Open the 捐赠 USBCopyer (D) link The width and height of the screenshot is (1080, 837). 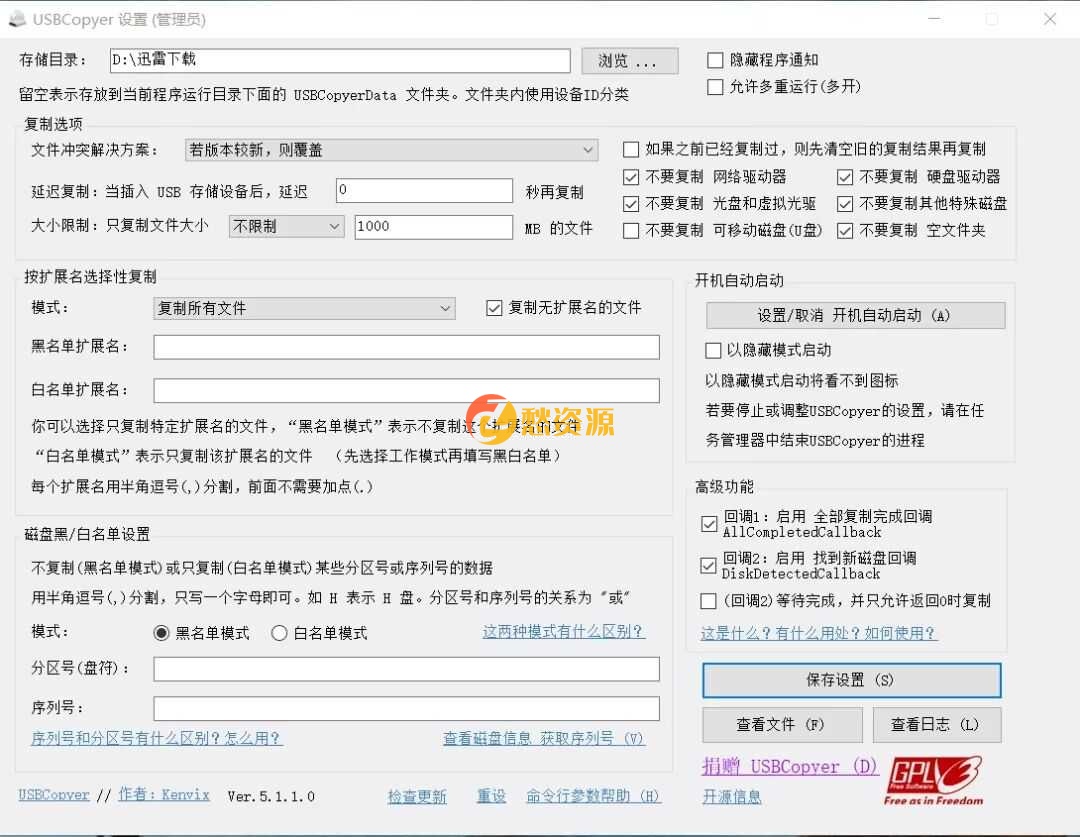point(789,766)
